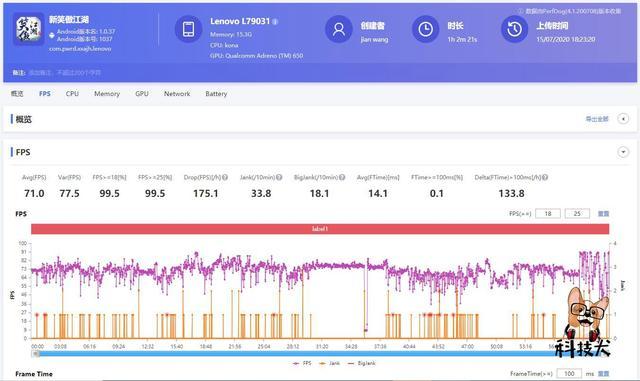Click the blue timeline range slider

point(320,354)
